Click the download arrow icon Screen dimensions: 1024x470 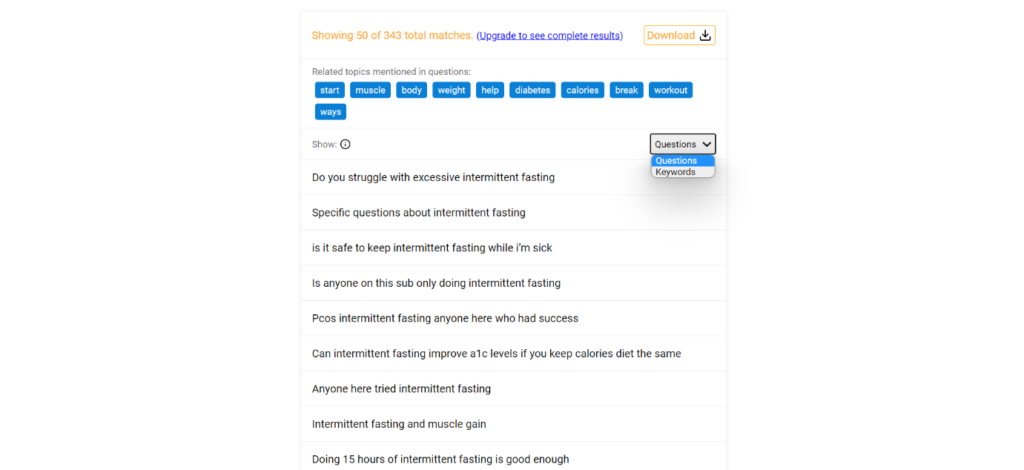[x=705, y=35]
